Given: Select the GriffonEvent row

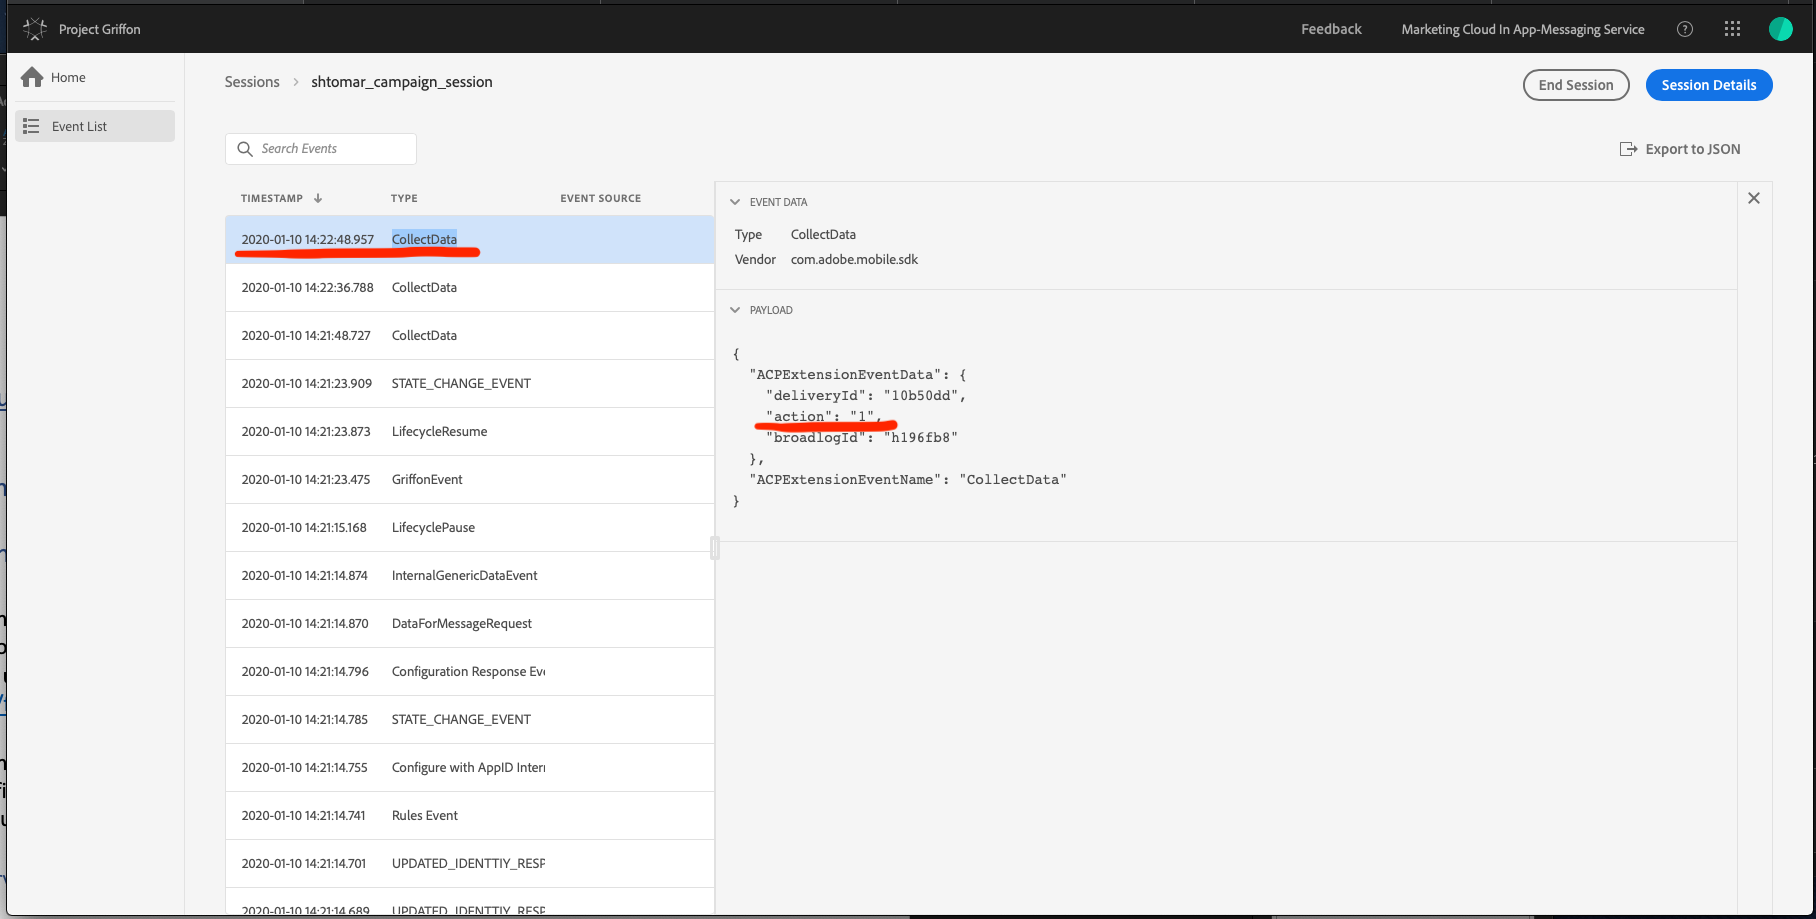Looking at the screenshot, I should (470, 479).
